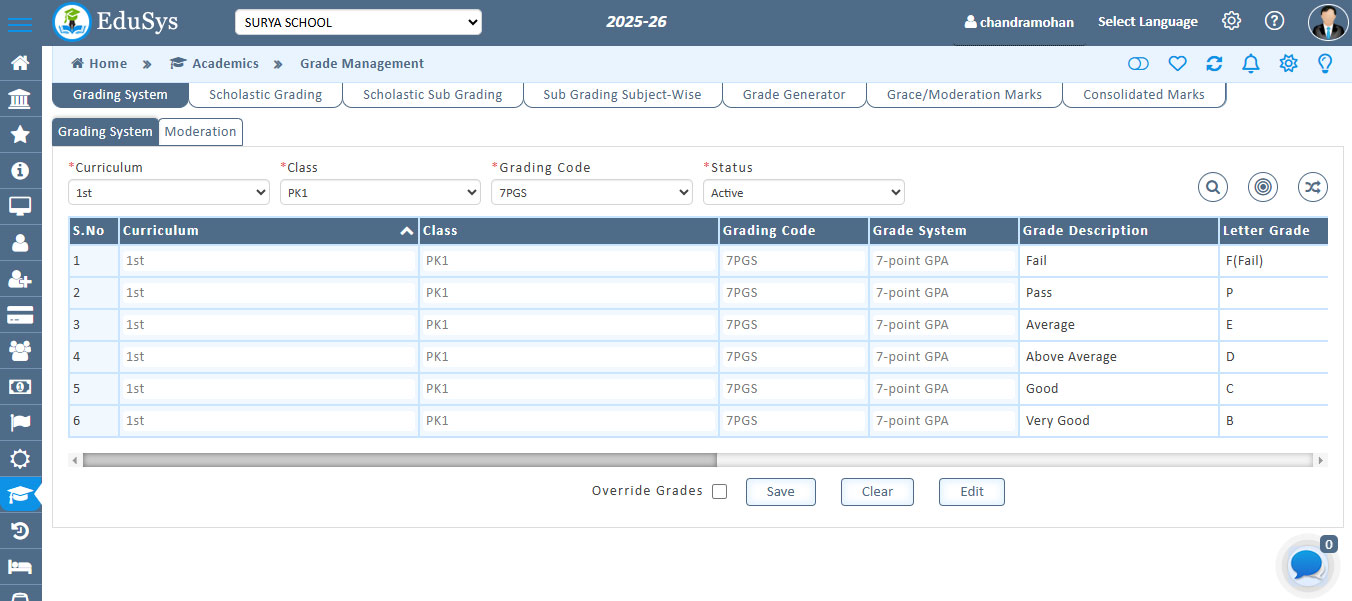The image size is (1352, 601).
Task: Flip the toggle switch in breadcrumb bar
Action: [1138, 64]
